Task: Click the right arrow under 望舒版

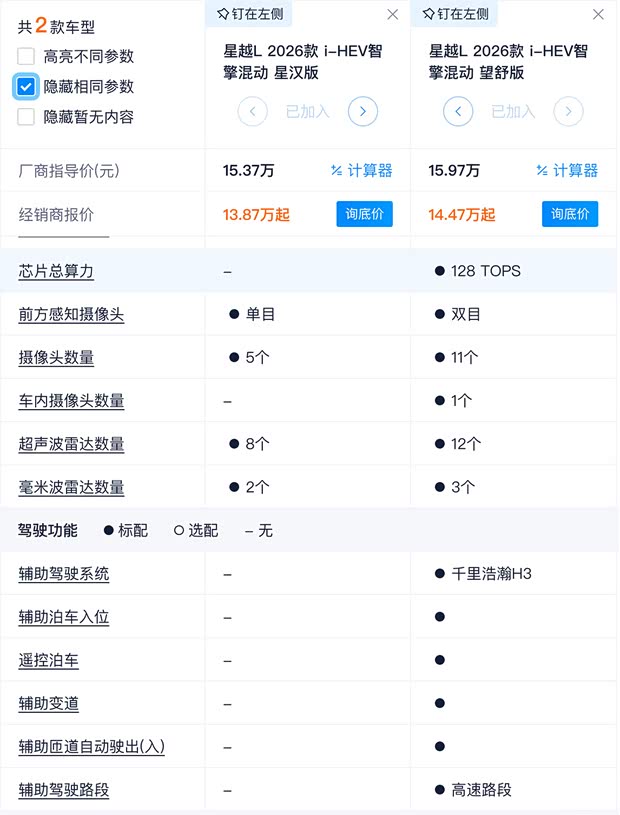Action: (x=569, y=111)
